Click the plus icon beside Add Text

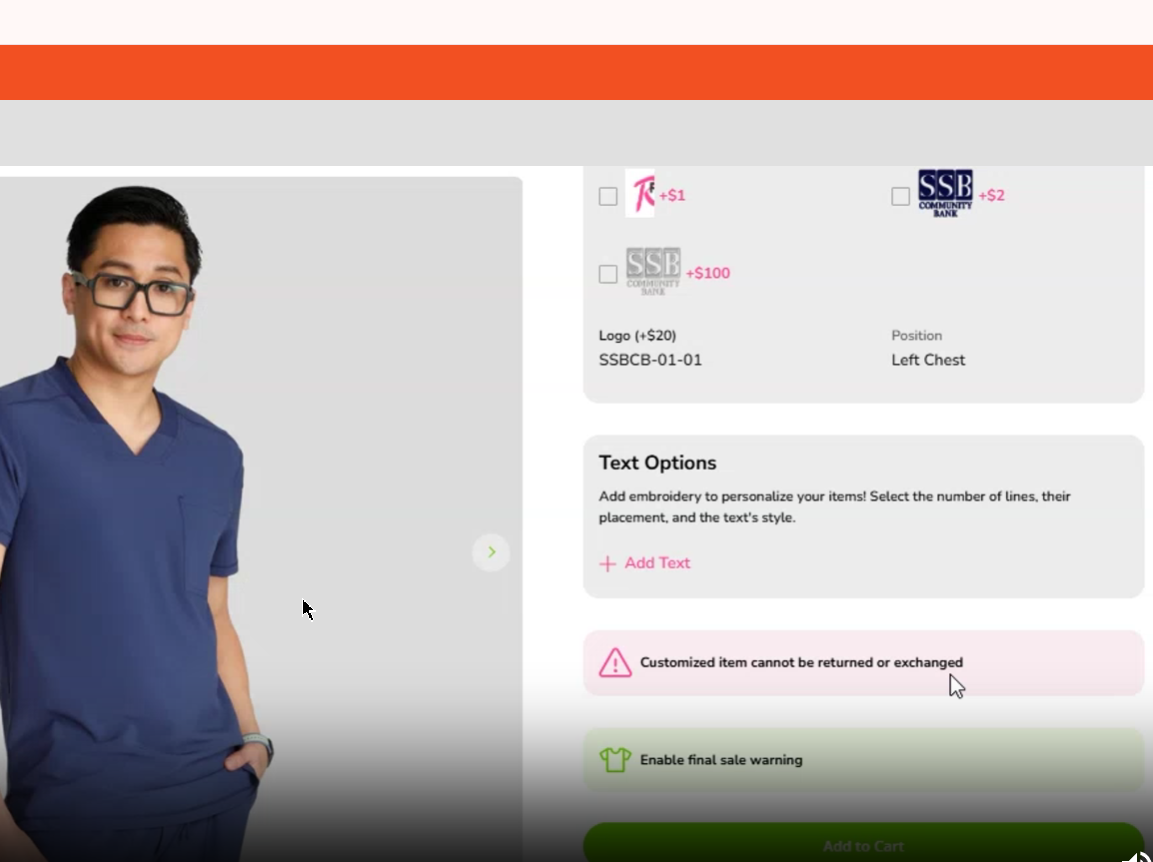(607, 564)
